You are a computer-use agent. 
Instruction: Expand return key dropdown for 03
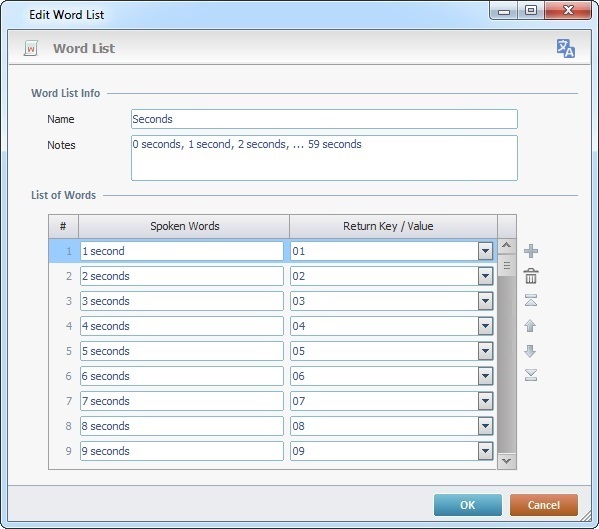point(485,301)
